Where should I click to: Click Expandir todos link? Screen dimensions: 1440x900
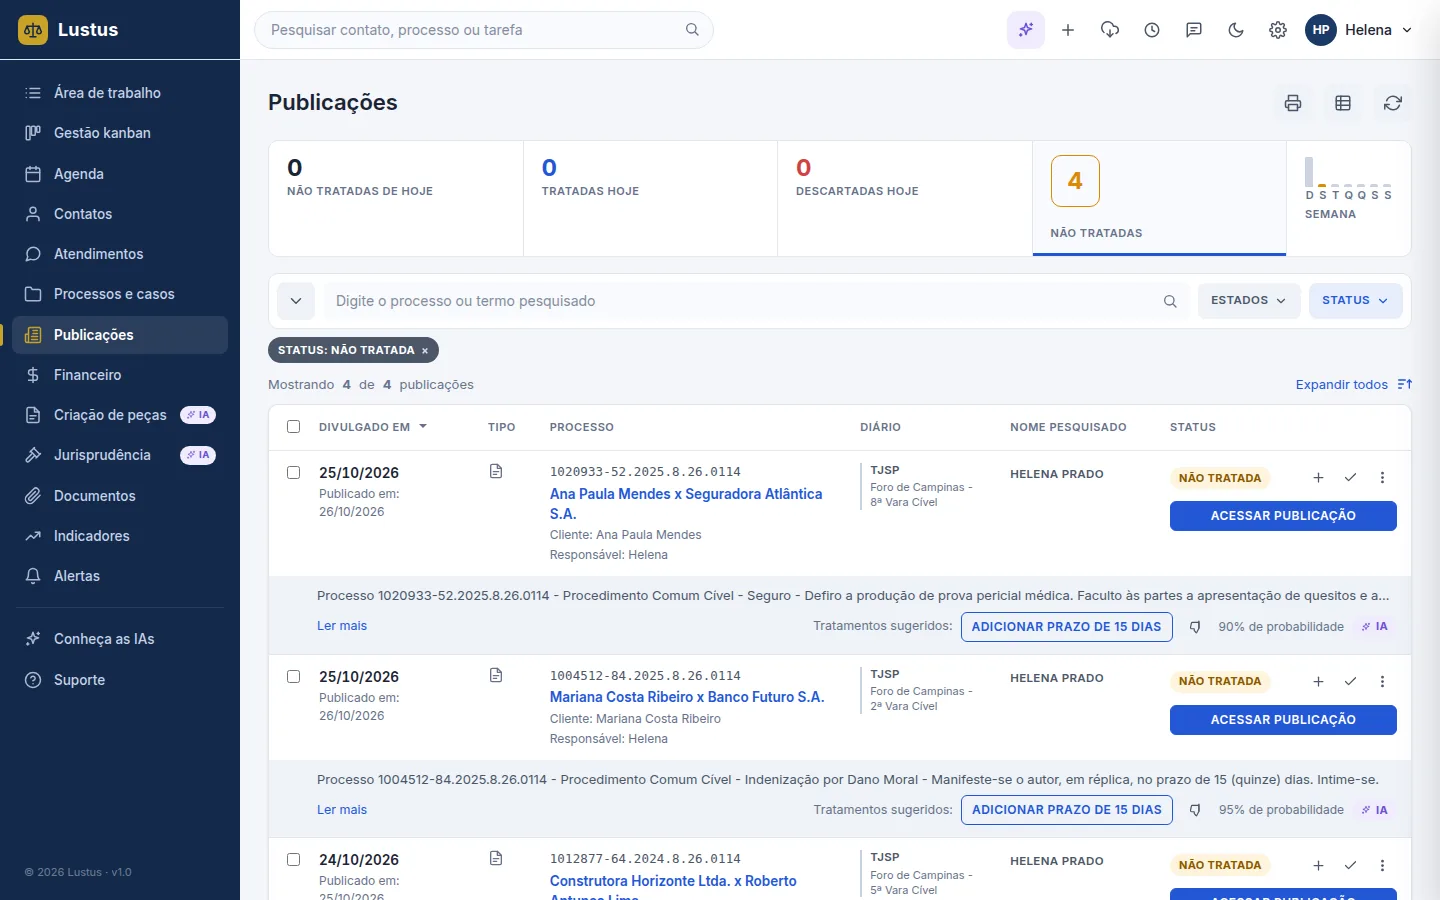(1354, 385)
